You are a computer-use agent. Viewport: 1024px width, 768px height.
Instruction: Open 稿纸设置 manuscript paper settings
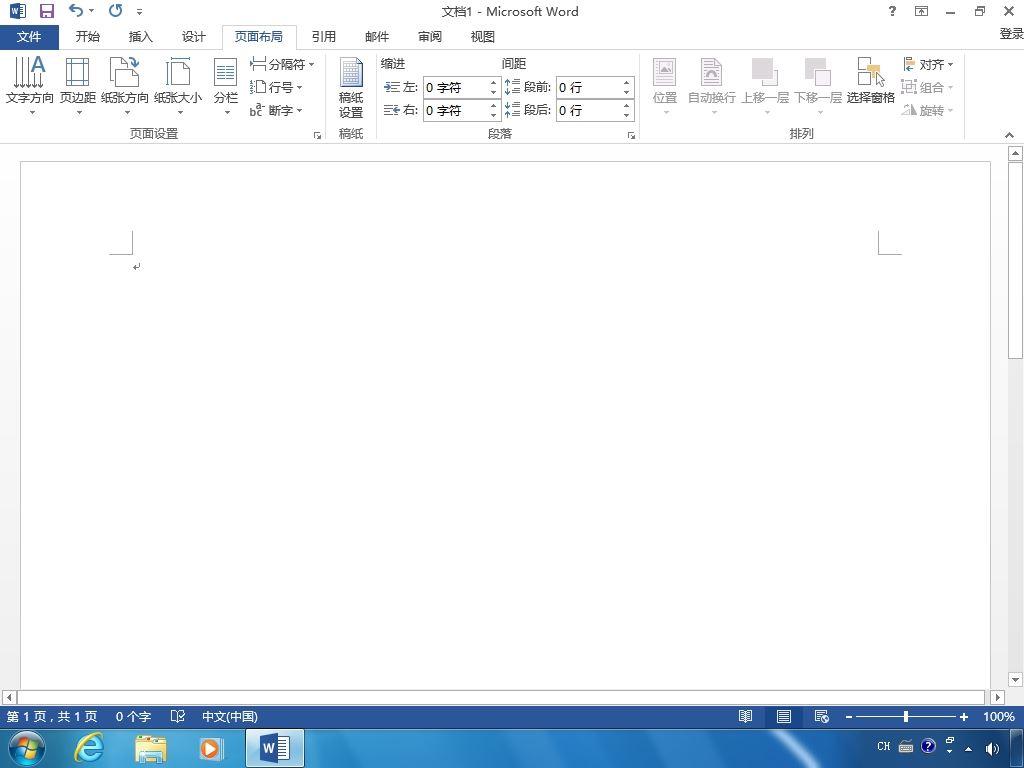point(351,88)
